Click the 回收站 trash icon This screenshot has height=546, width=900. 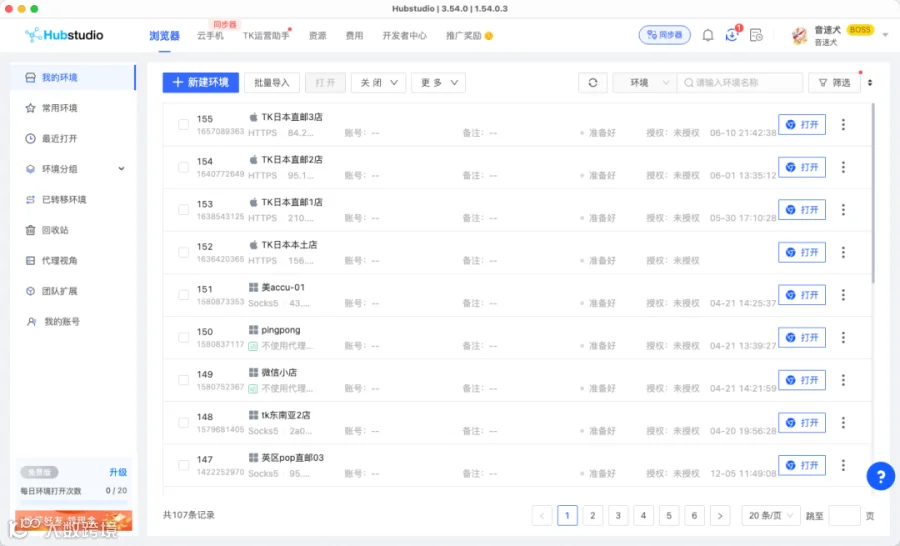[30, 230]
